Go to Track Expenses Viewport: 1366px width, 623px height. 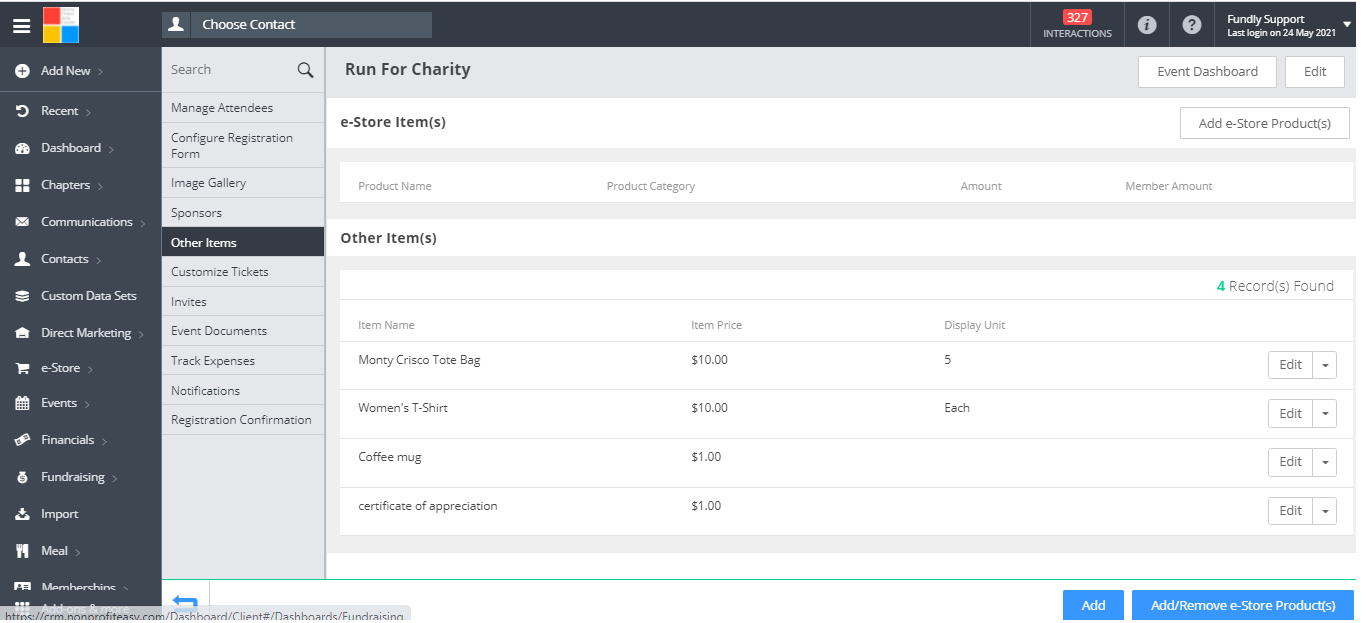[x=243, y=361]
